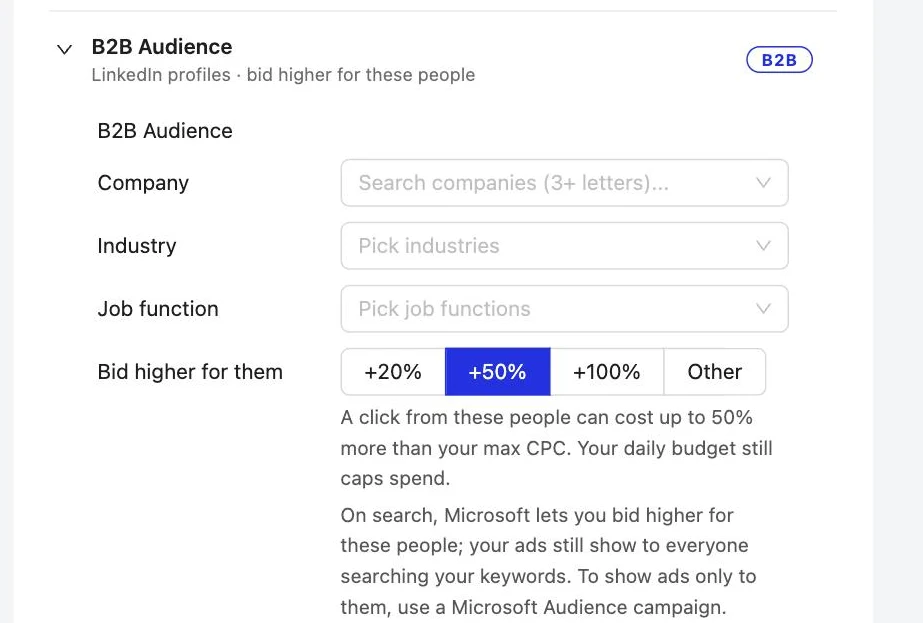Click the Company field dropdown arrow
The width and height of the screenshot is (923, 623).
click(763, 183)
